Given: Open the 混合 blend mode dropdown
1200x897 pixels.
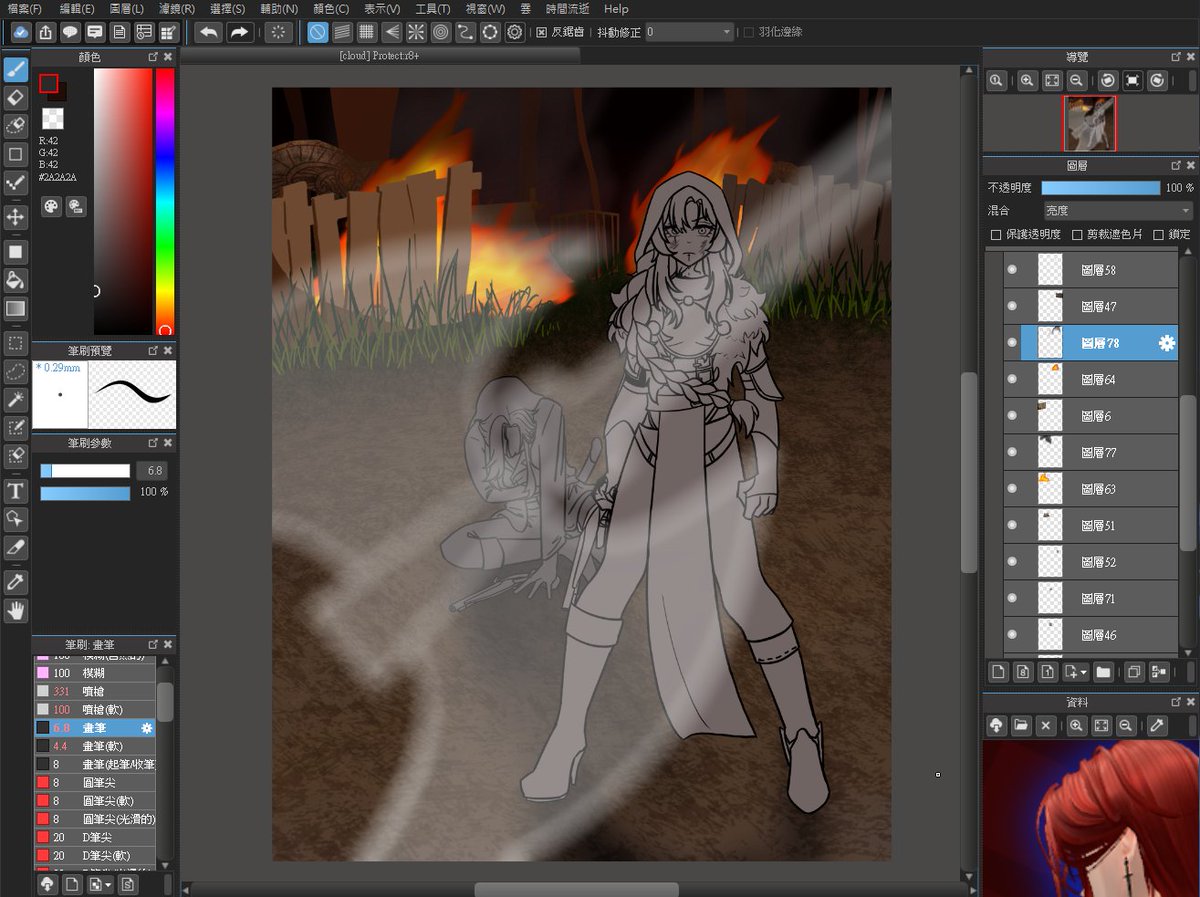Looking at the screenshot, I should [x=1118, y=211].
